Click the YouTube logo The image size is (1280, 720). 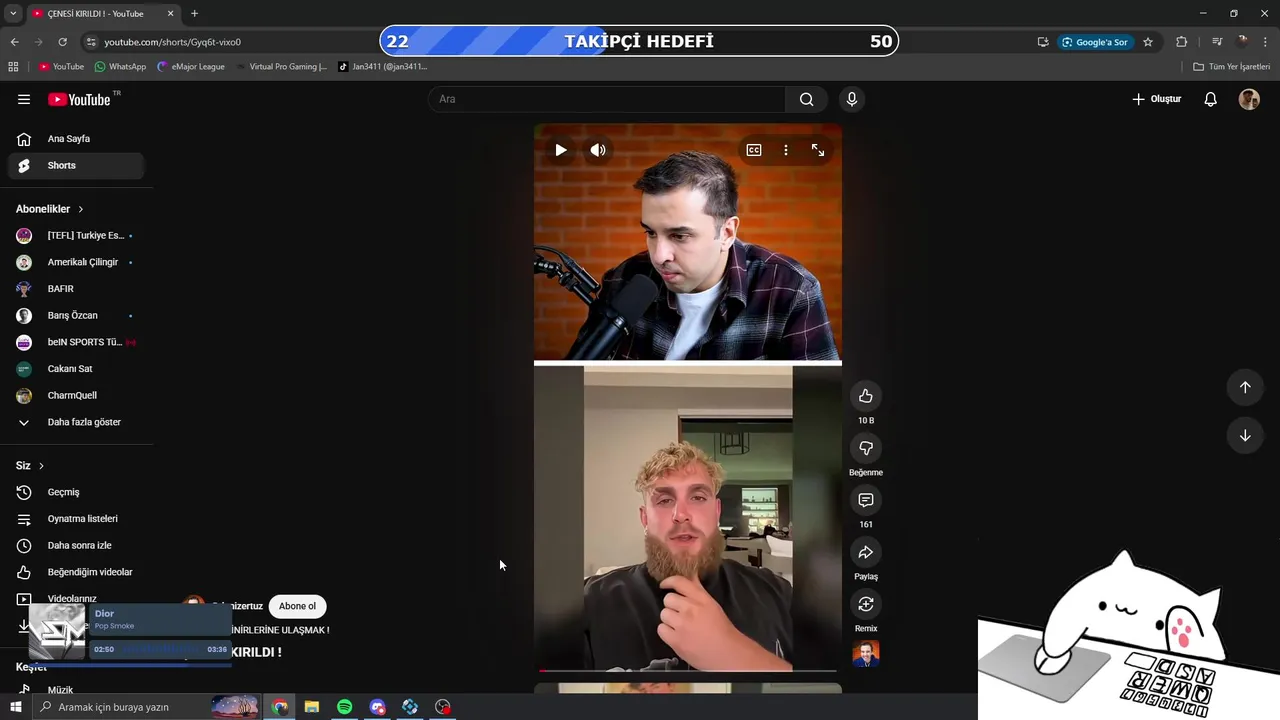pyautogui.click(x=80, y=99)
